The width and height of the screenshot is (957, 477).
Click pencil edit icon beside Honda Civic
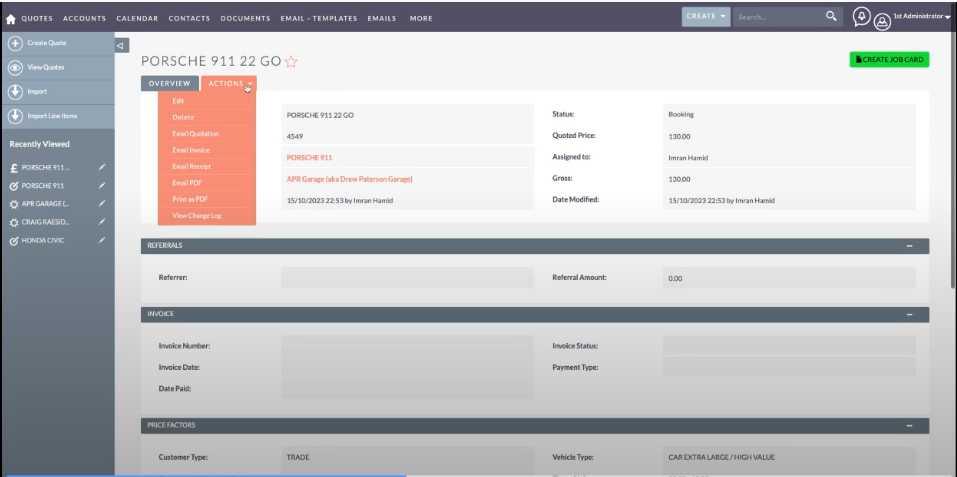pos(101,241)
